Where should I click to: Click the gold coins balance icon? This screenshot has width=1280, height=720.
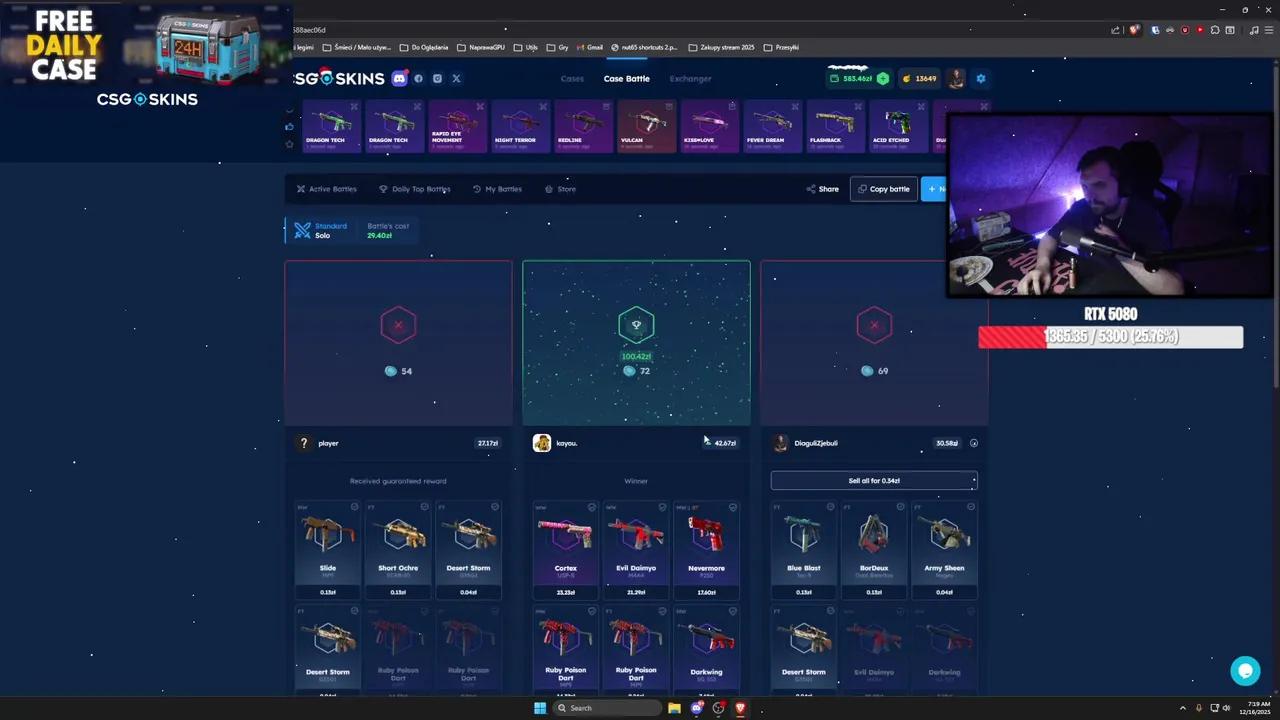pos(906,78)
